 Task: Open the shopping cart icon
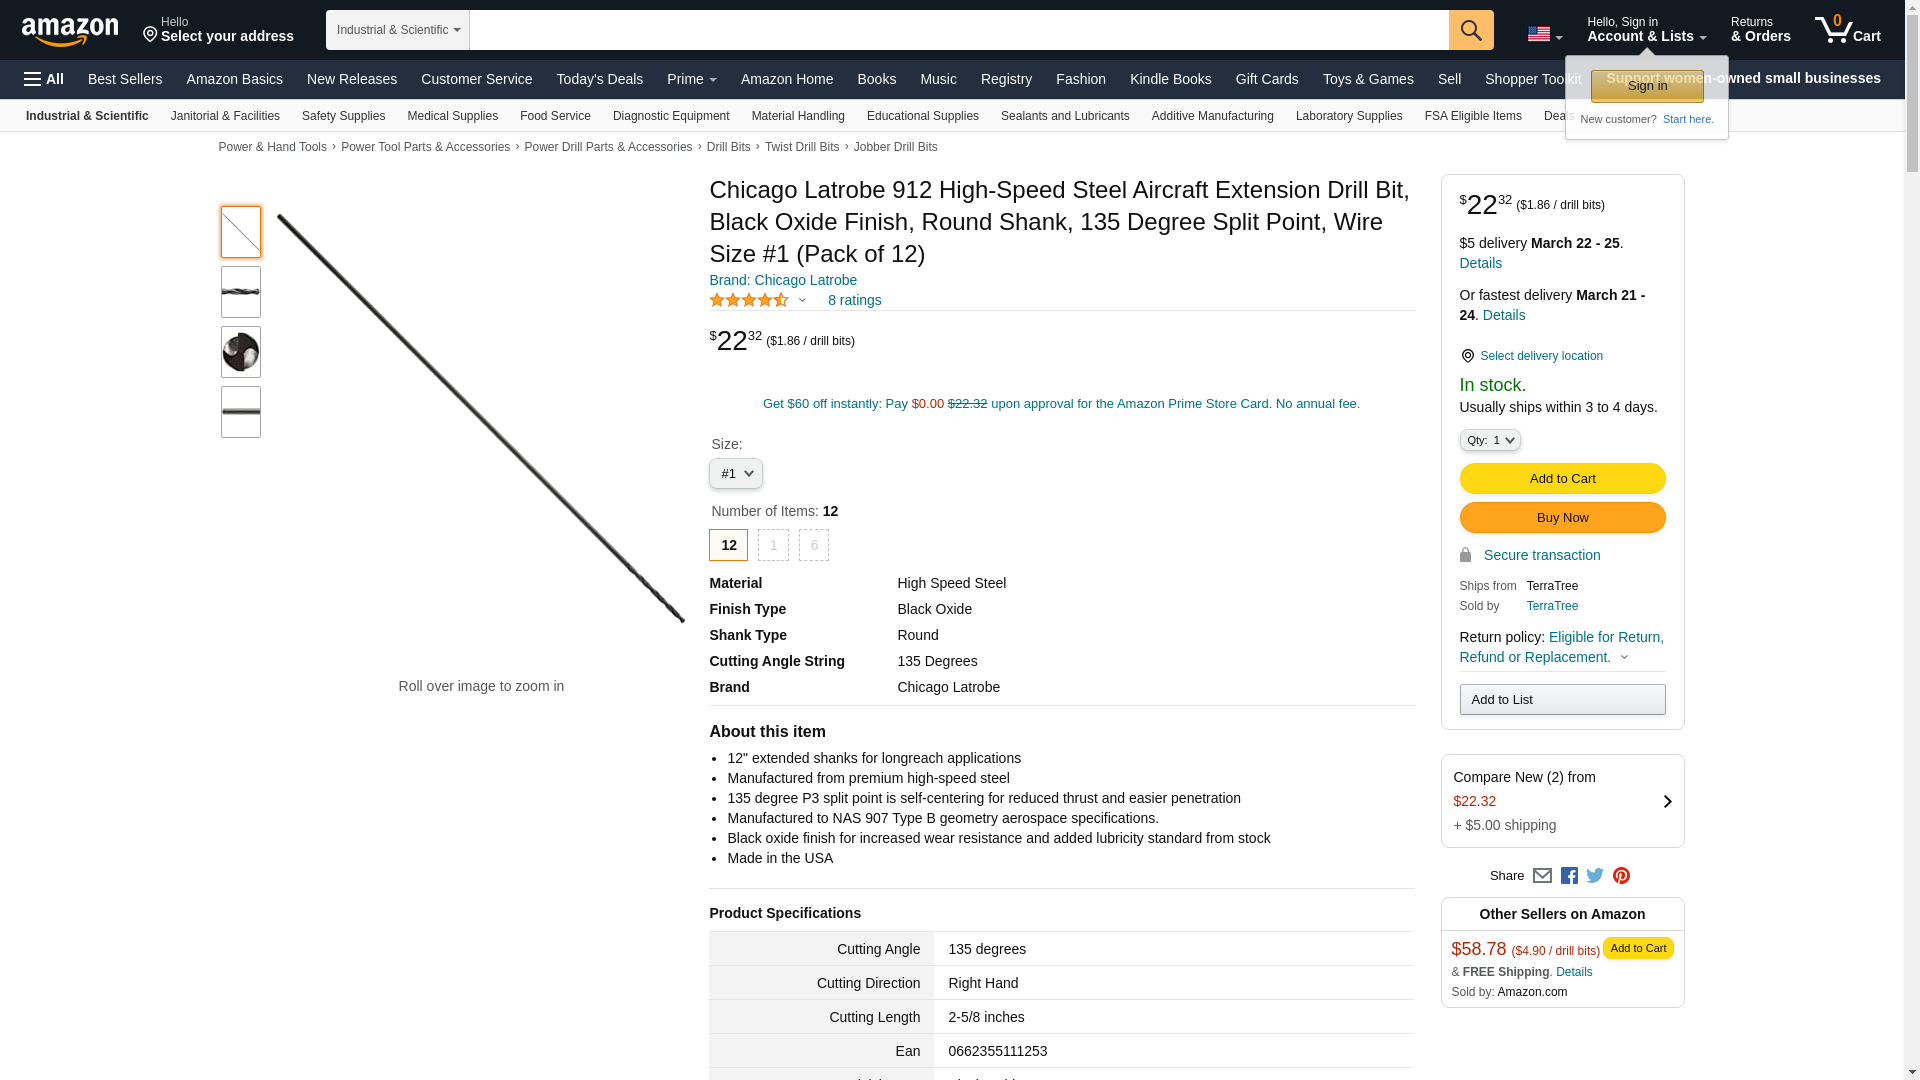[x=1848, y=29]
